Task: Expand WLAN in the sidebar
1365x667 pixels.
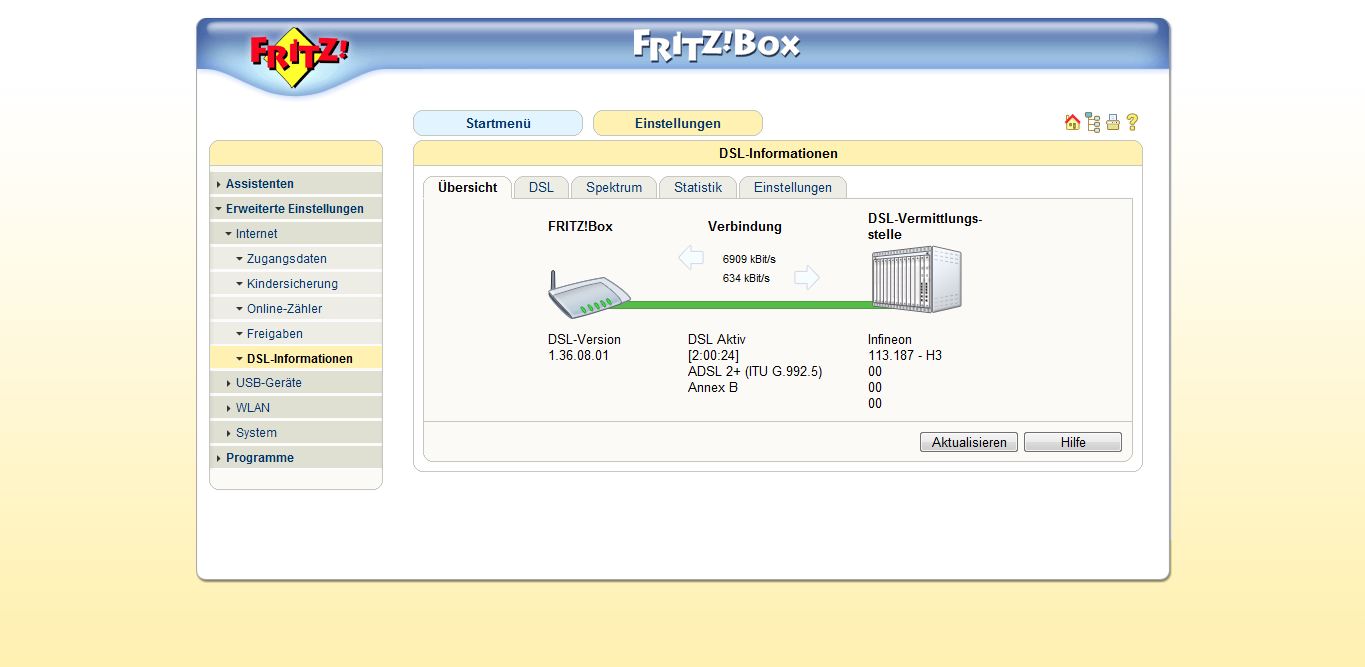Action: coord(296,408)
